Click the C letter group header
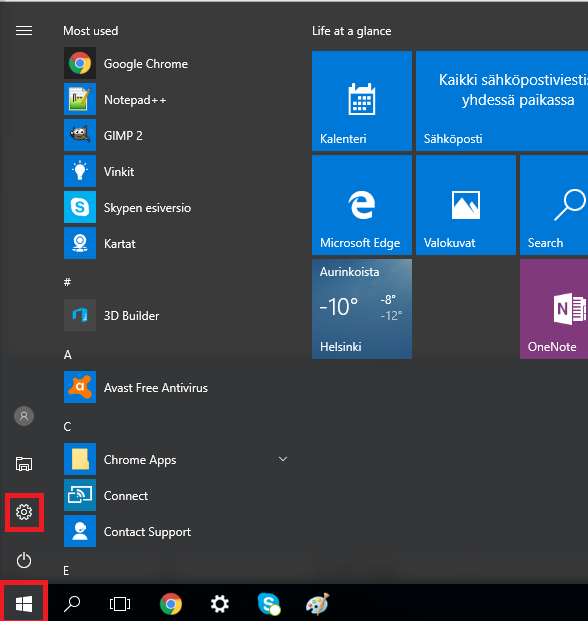This screenshot has width=588, height=621. [x=67, y=427]
